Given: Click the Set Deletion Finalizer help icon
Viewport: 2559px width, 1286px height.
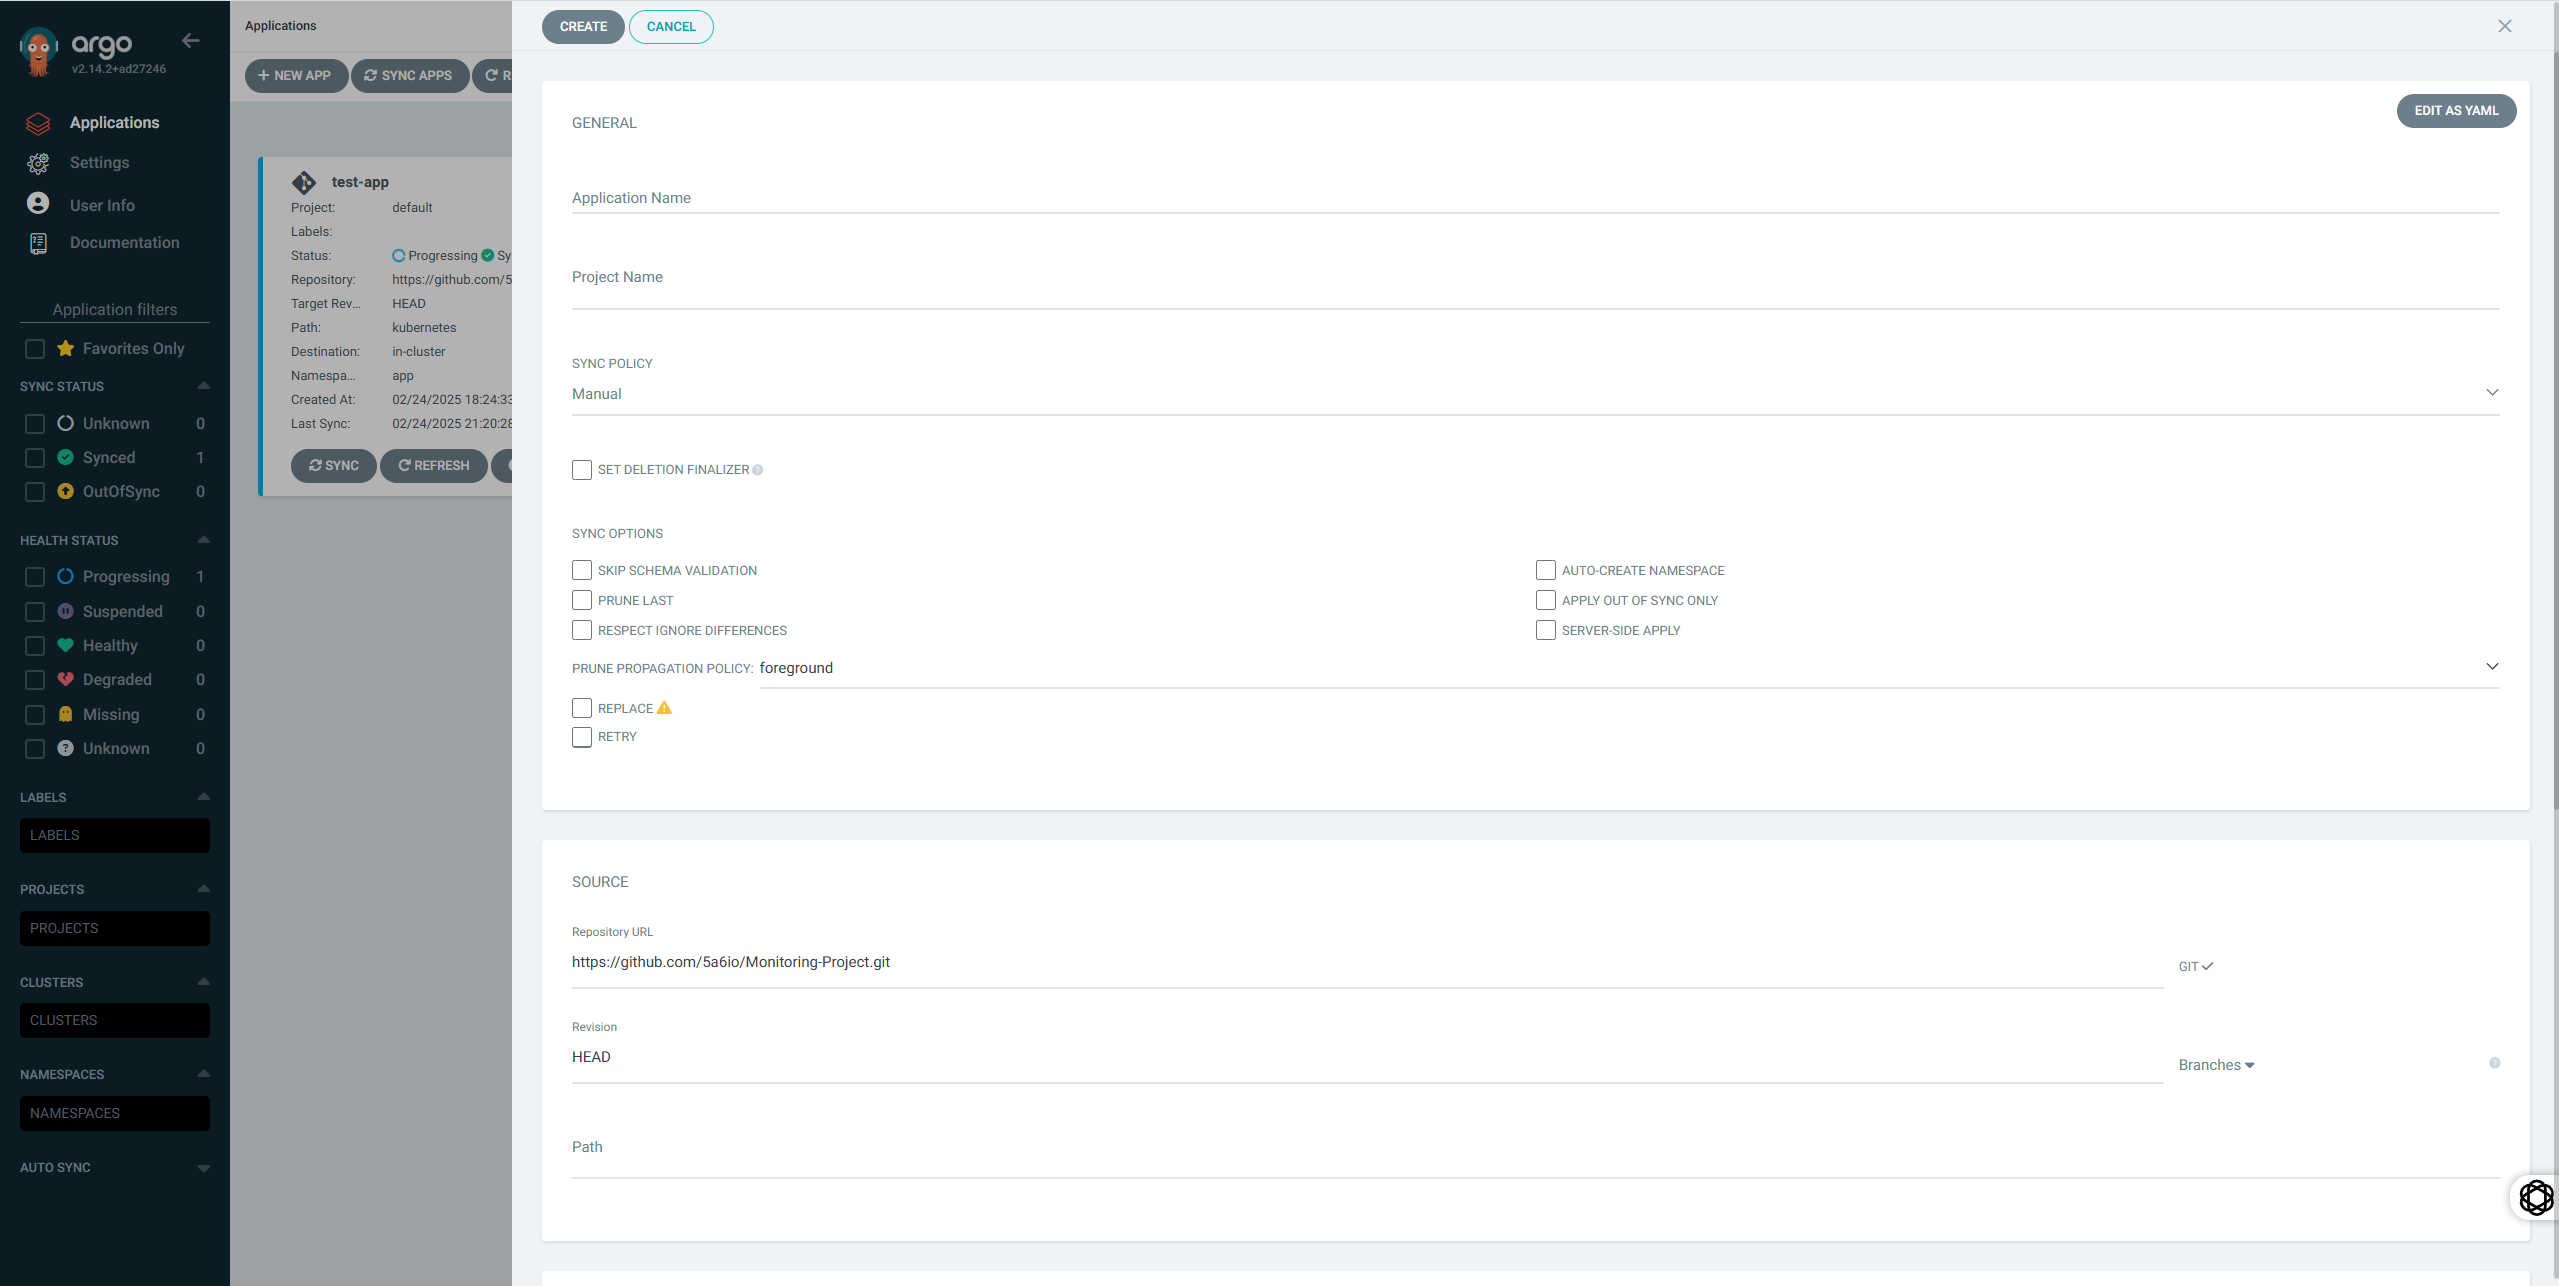Looking at the screenshot, I should pos(758,470).
